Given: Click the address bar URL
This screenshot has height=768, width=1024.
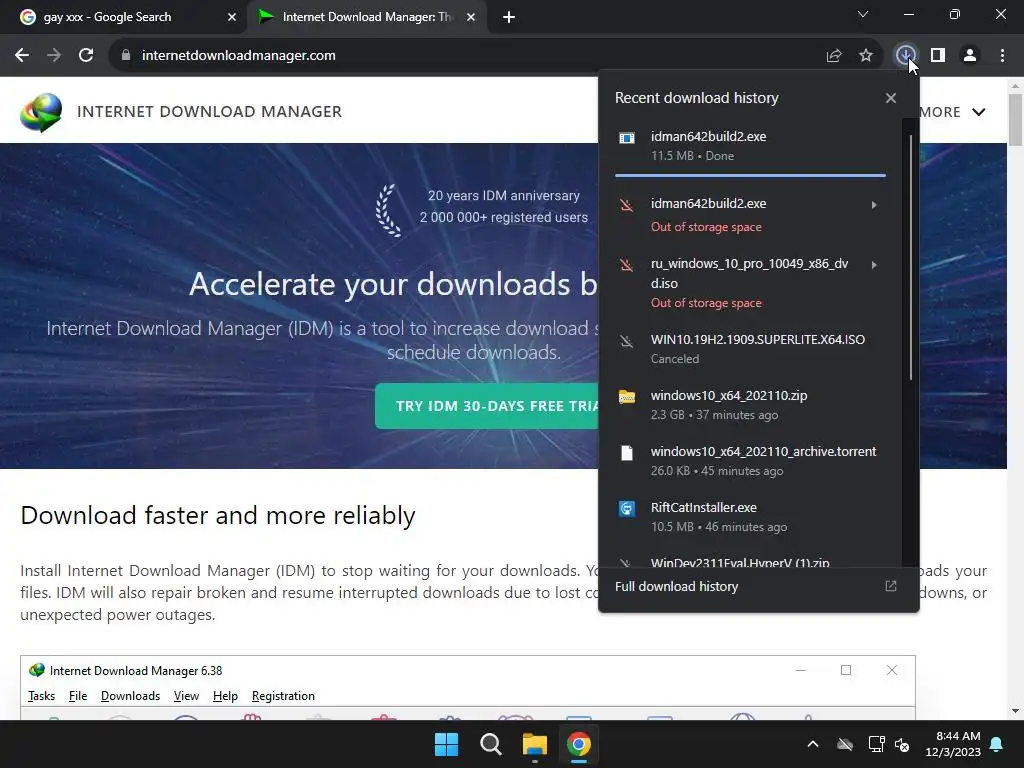Looking at the screenshot, I should click(x=238, y=56).
